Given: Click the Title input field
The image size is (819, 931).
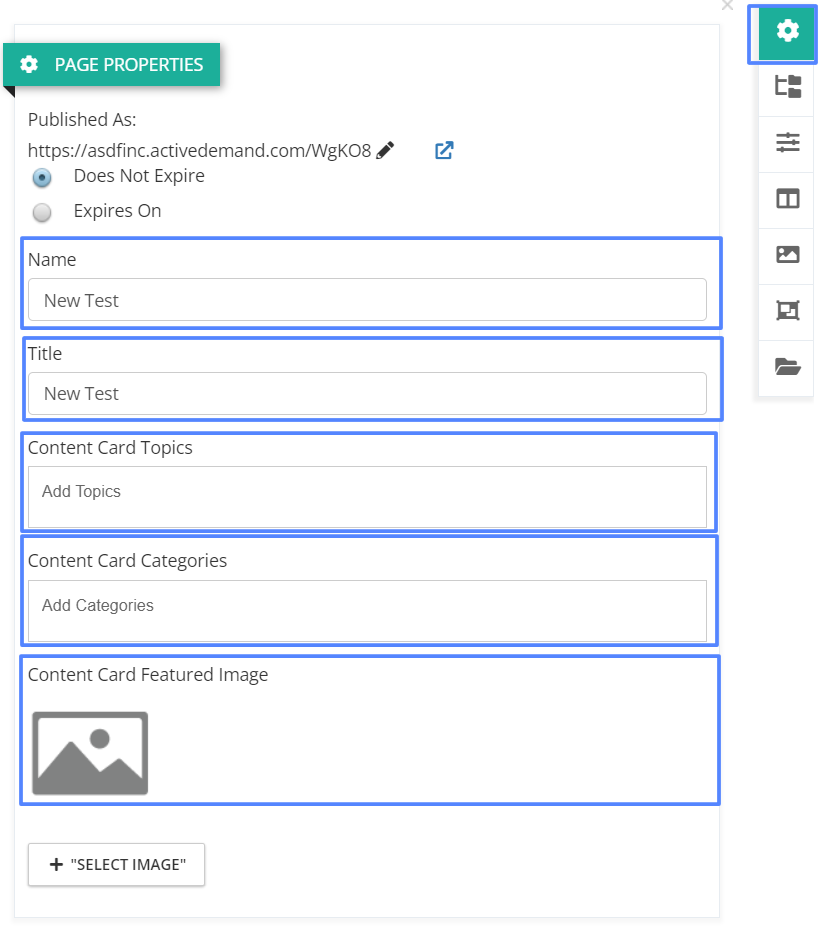Looking at the screenshot, I should point(367,393).
